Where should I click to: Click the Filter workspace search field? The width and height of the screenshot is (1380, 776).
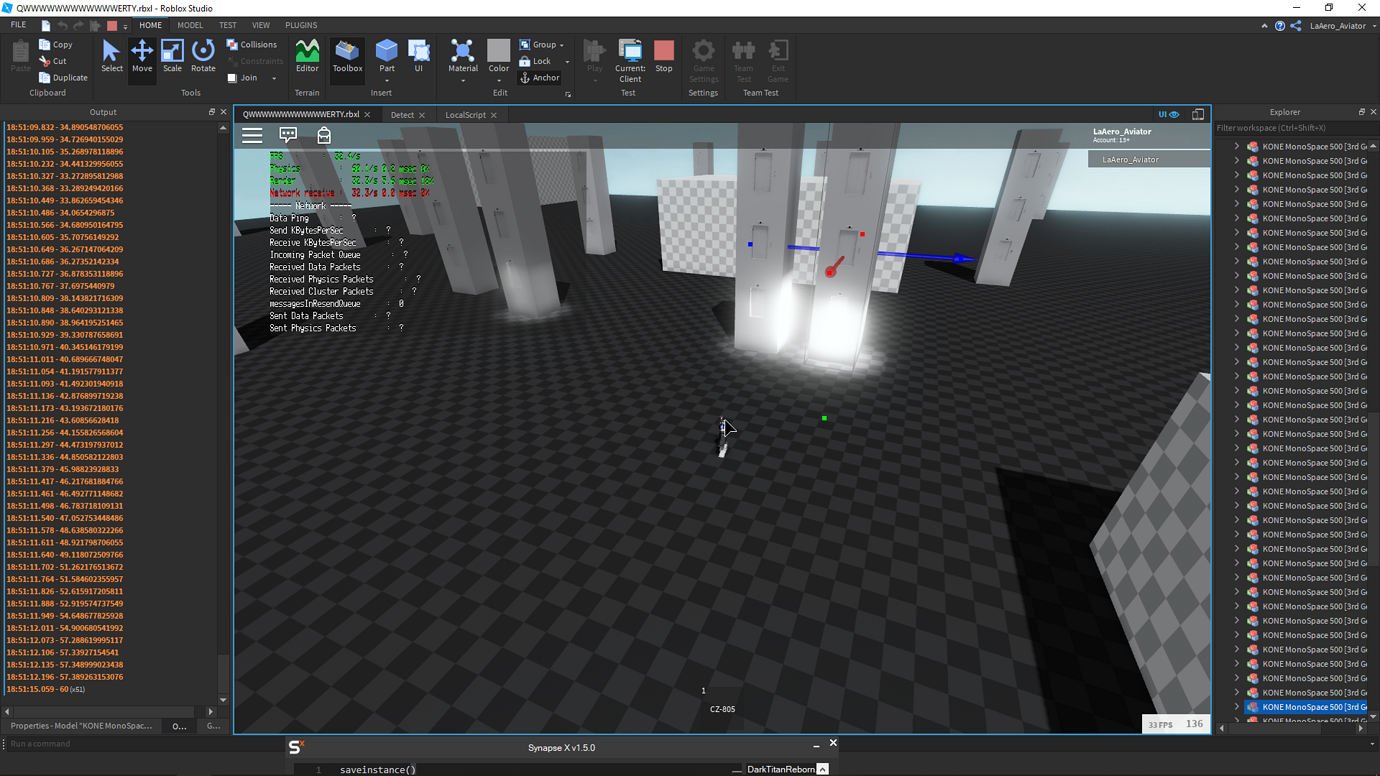[x=1296, y=128]
